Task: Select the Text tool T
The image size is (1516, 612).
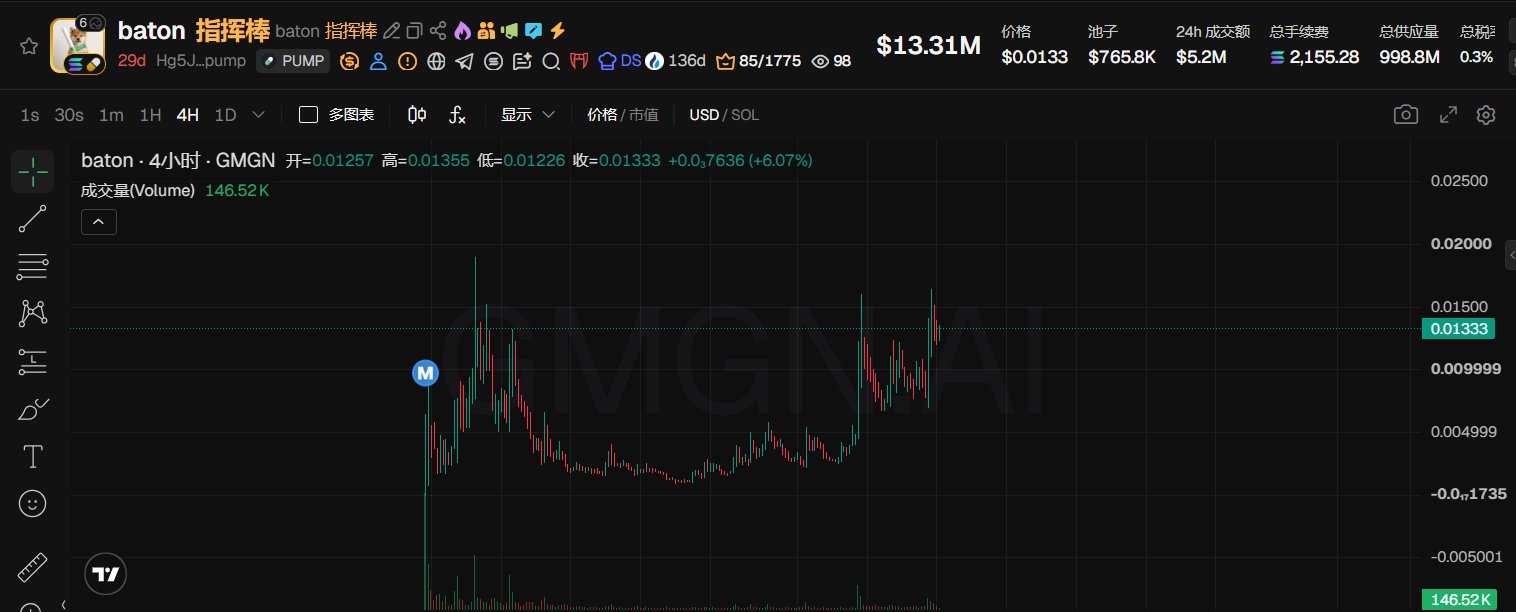Action: pos(33,457)
